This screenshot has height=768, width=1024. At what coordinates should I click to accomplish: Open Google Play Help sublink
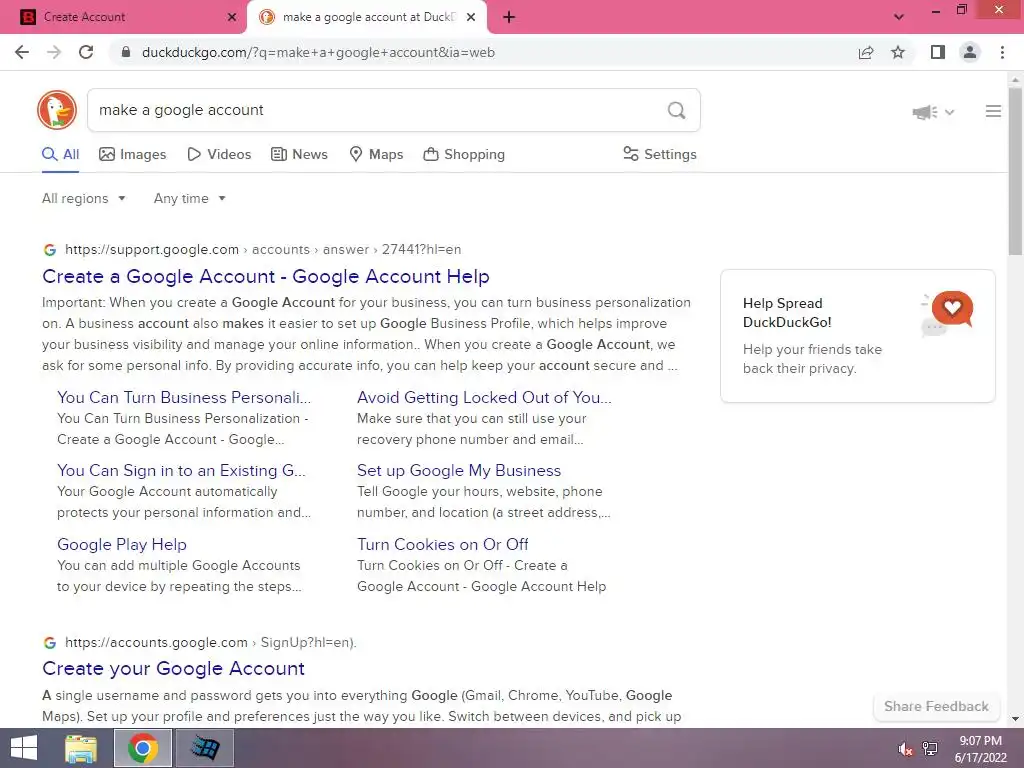[121, 544]
